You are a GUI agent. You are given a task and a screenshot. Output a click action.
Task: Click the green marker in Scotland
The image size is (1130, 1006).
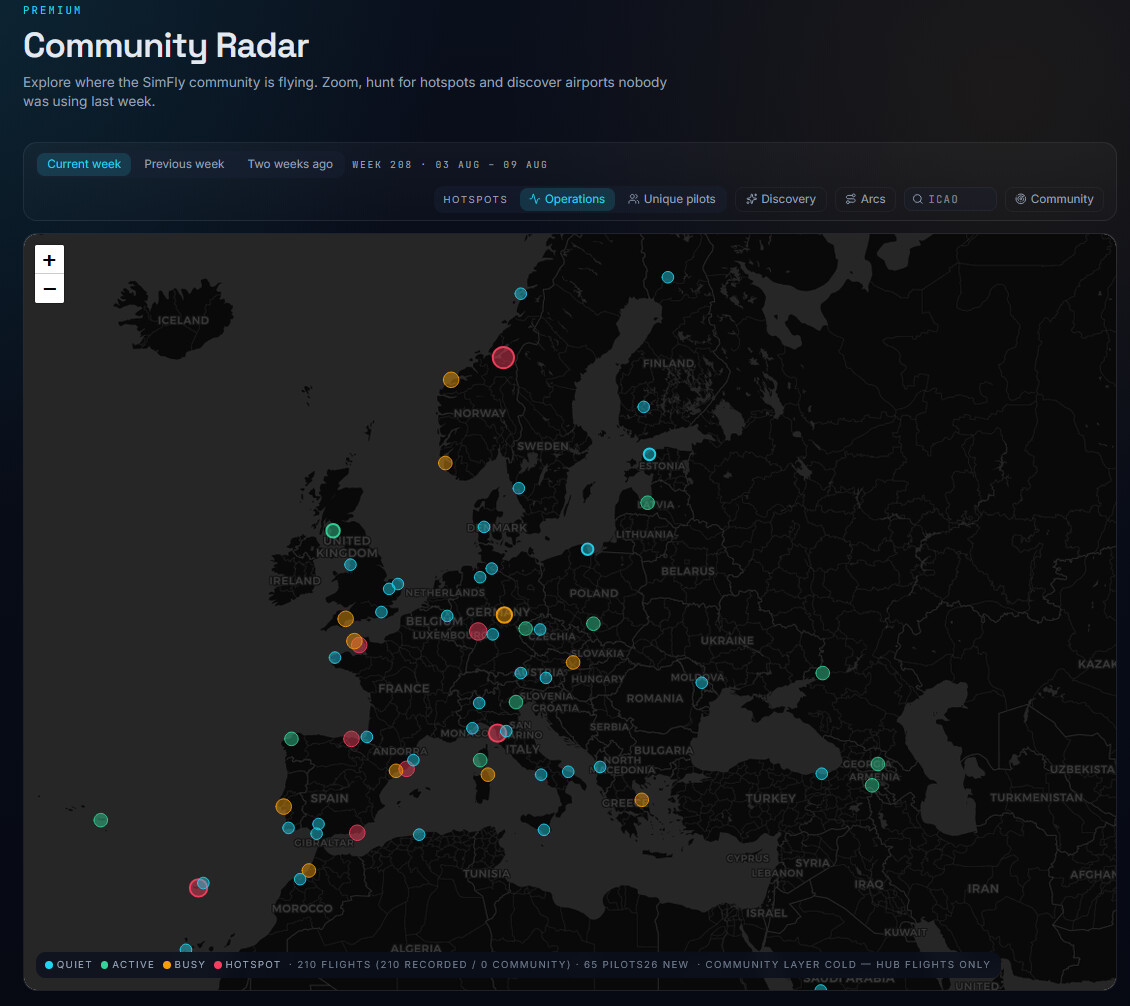333,531
